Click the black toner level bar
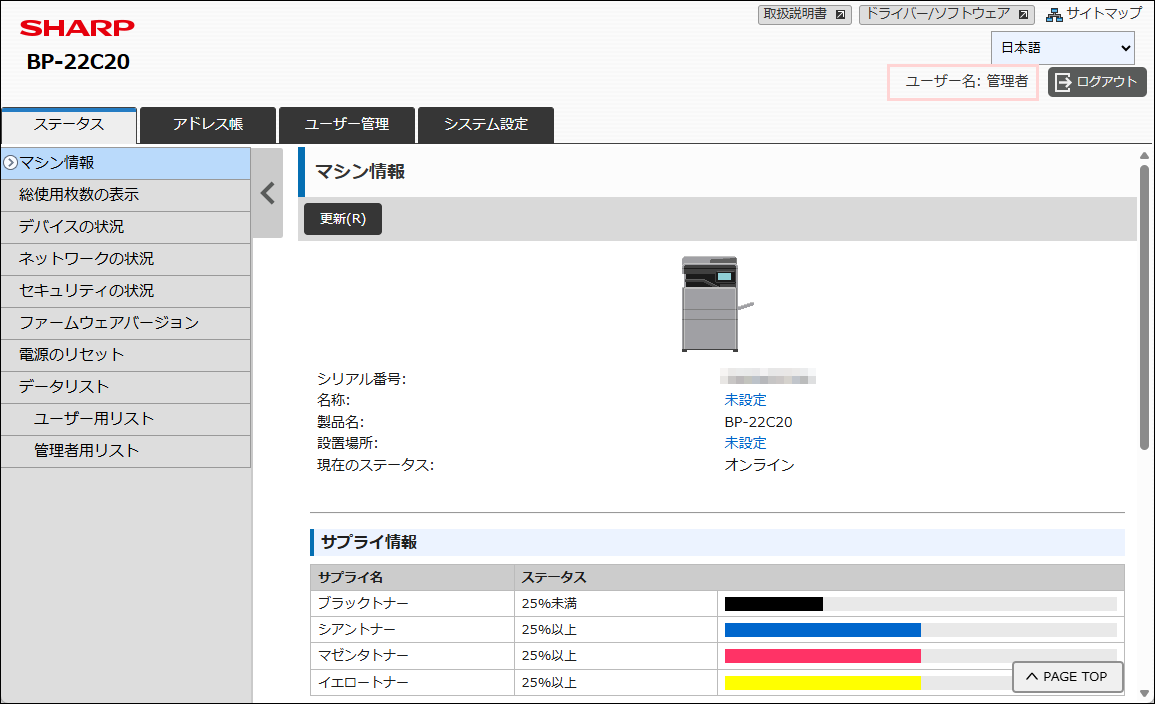Screen dimensions: 1155x704 click(773, 604)
